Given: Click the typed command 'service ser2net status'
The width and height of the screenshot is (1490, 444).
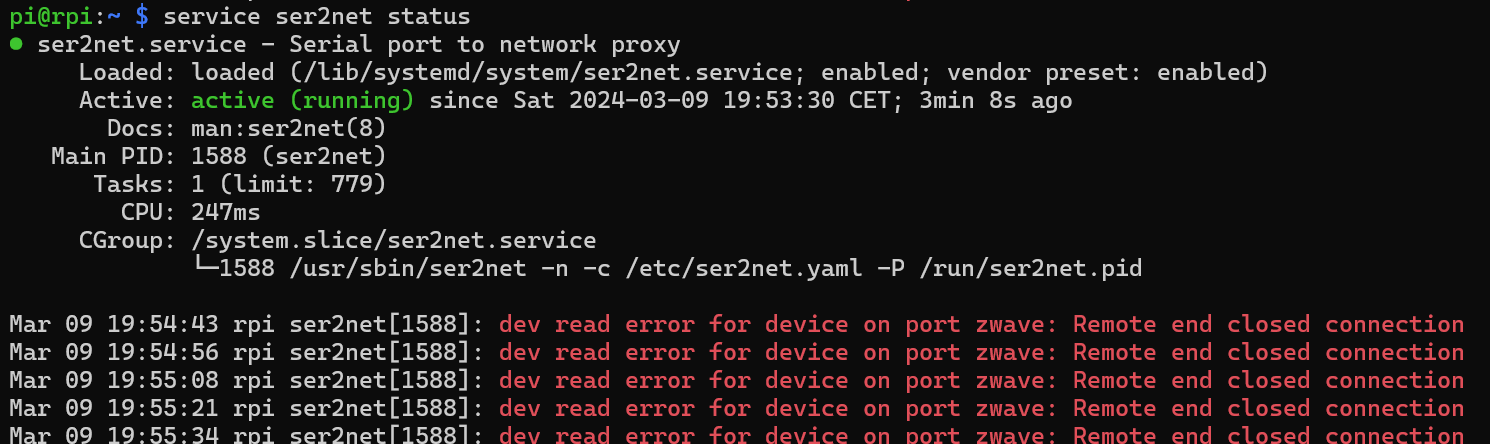Looking at the screenshot, I should coord(316,16).
